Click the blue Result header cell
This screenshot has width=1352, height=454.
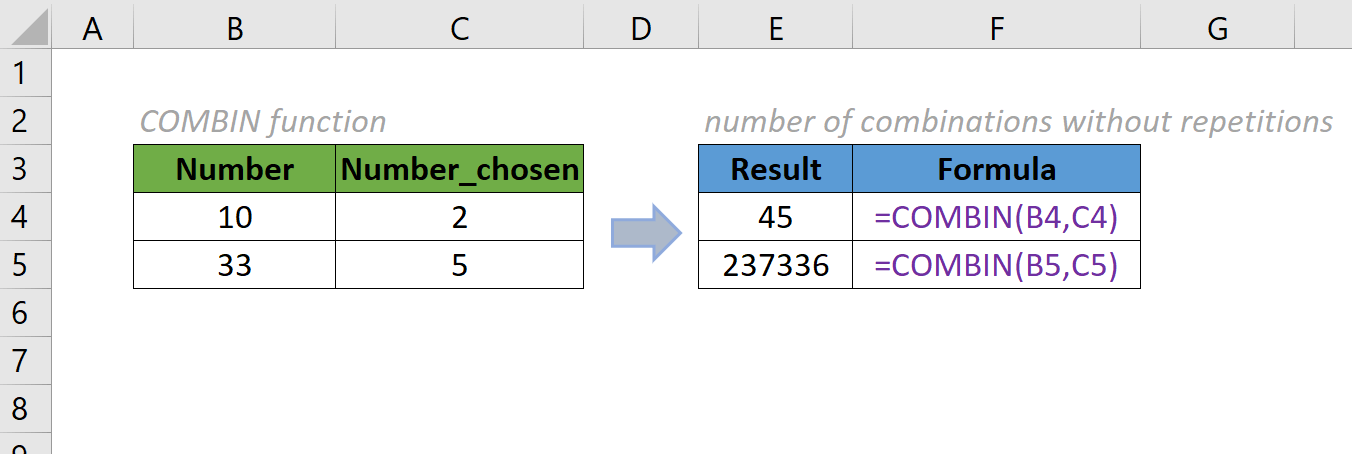point(775,169)
